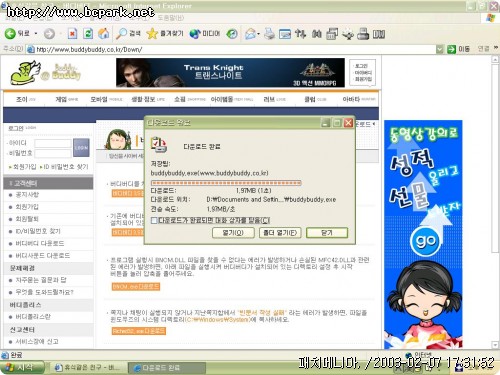
Task: Open the 쇼핑 navigation tab
Action: pos(190,99)
